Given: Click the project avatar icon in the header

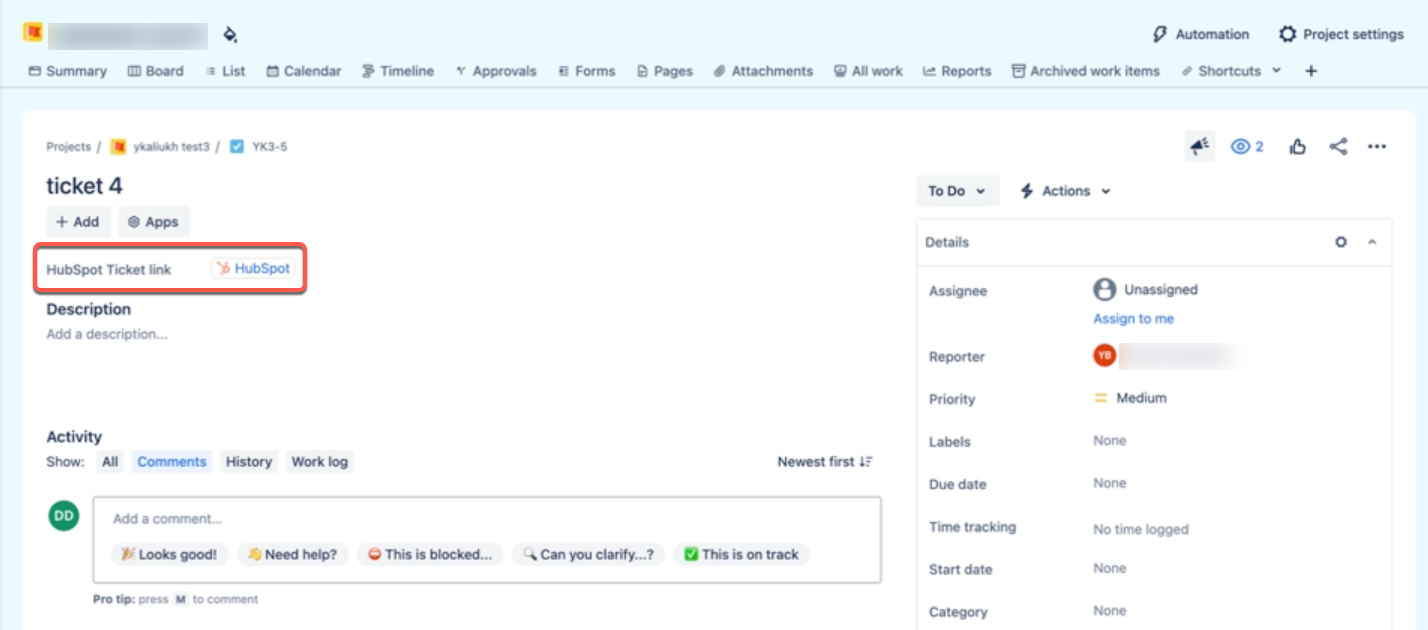Looking at the screenshot, I should (33, 34).
